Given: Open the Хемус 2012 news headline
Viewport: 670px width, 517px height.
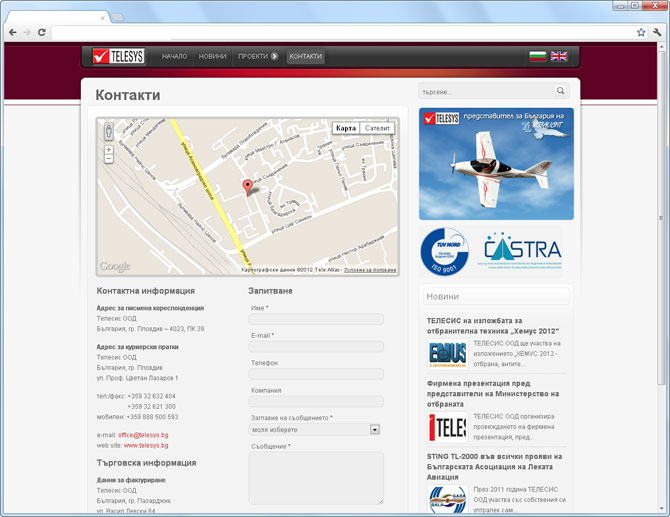Looking at the screenshot, I should pyautogui.click(x=493, y=326).
